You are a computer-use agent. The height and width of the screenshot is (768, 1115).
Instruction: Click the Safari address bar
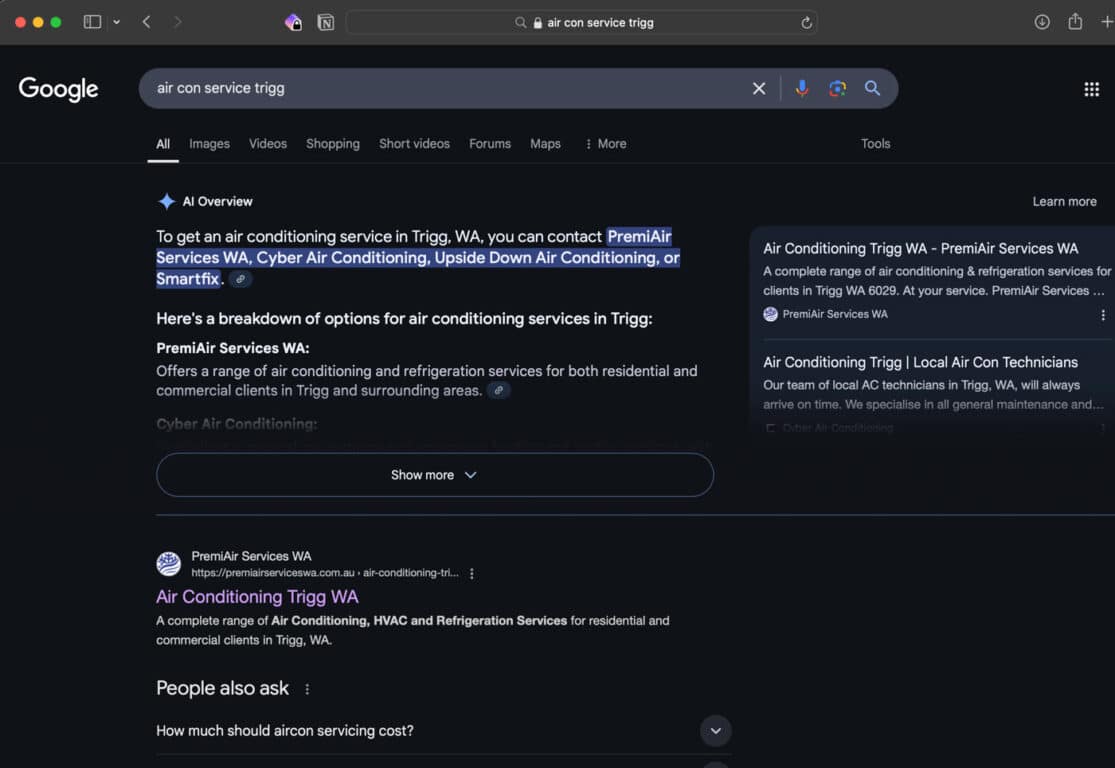pyautogui.click(x=581, y=23)
